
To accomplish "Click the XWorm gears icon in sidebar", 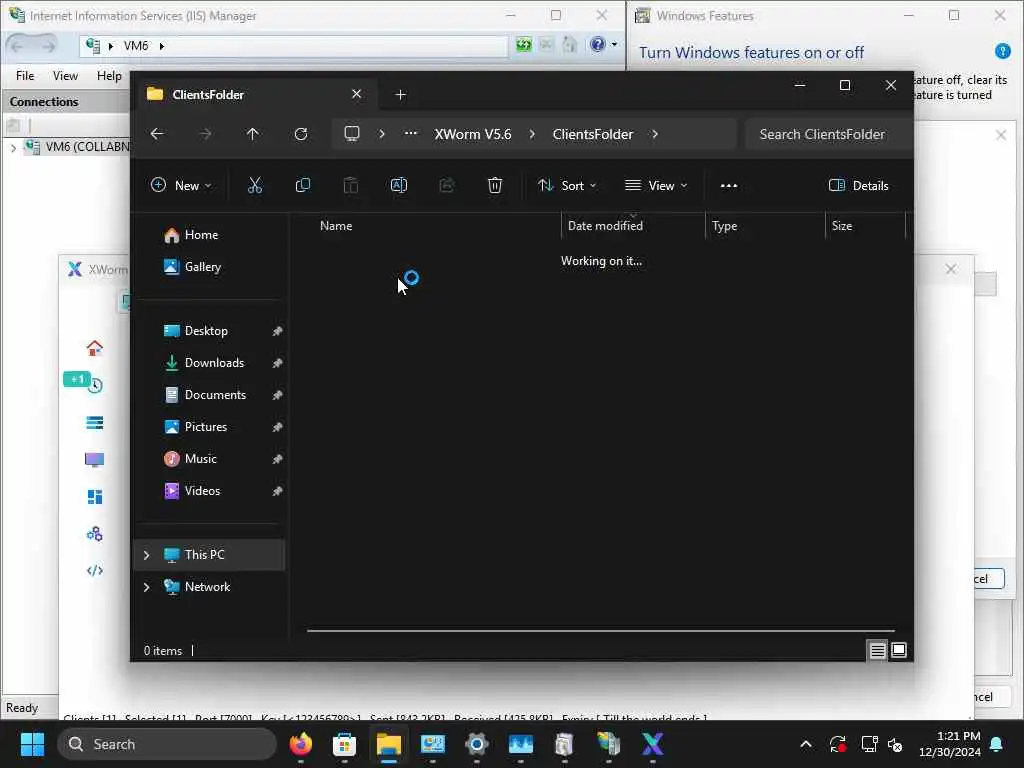I will pyautogui.click(x=95, y=534).
